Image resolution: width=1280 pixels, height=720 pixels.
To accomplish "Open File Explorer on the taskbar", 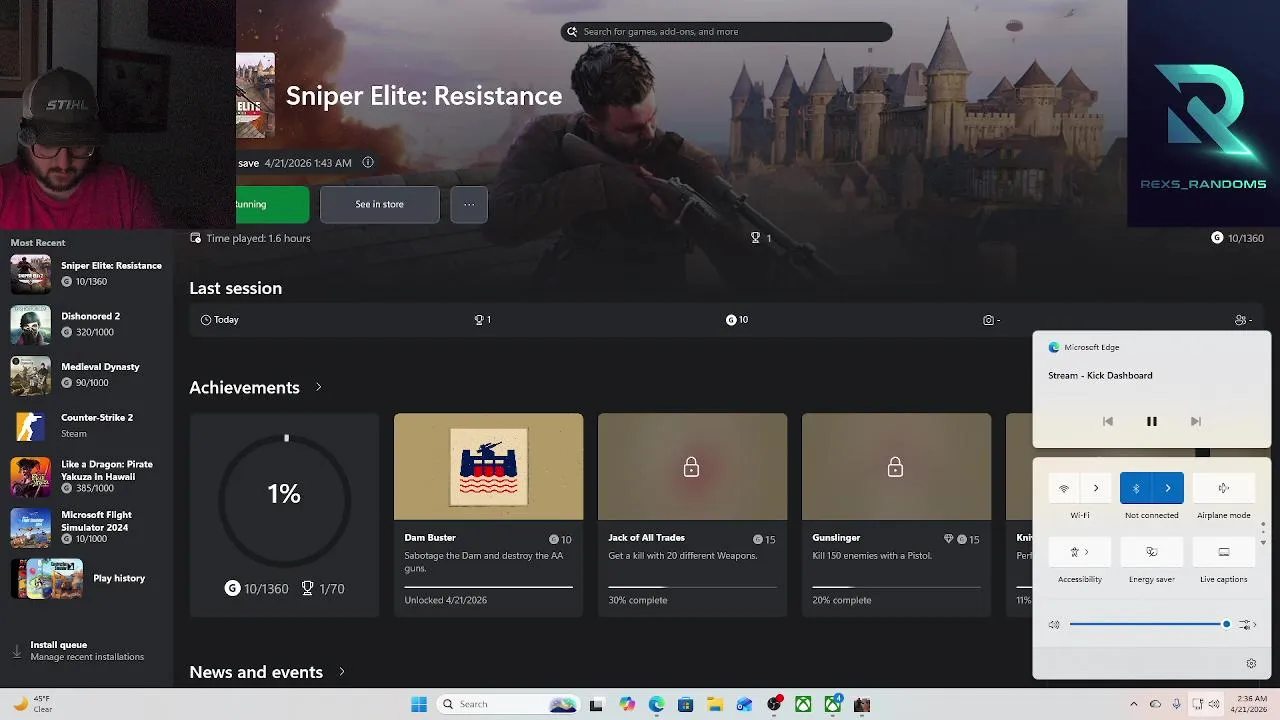I will pos(715,704).
